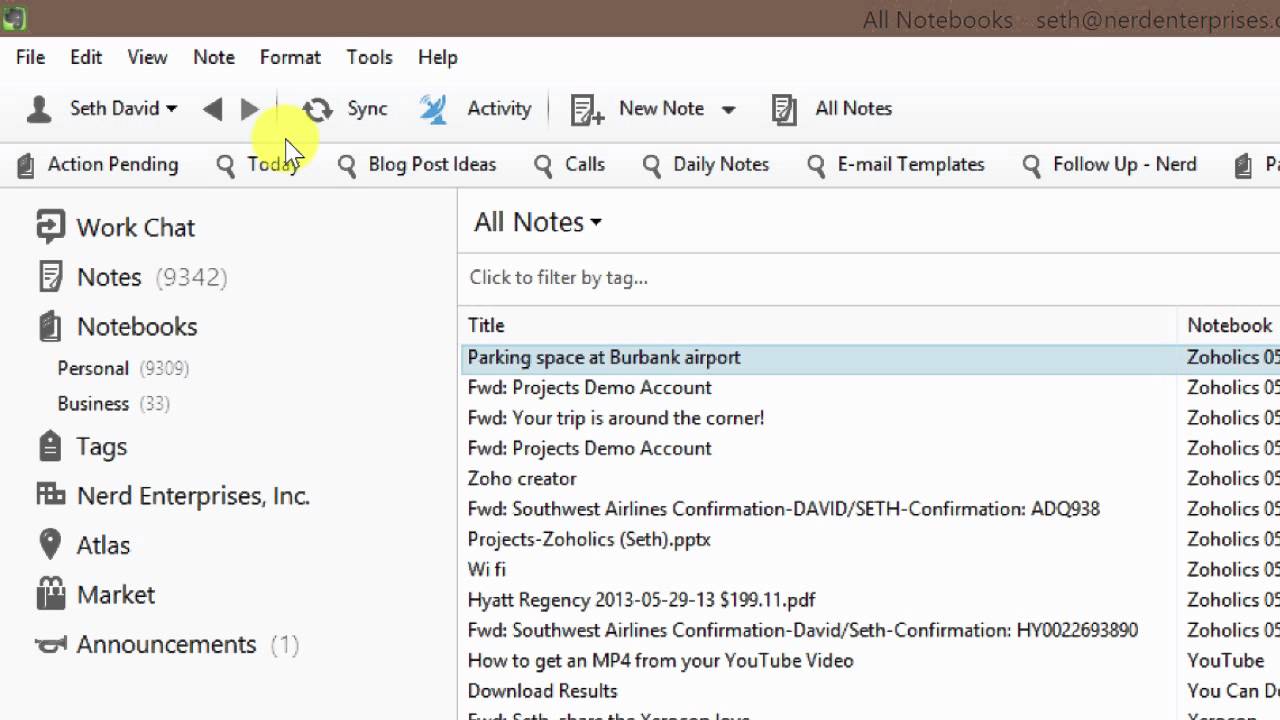This screenshot has height=720, width=1280.
Task: Click the Market shop icon
Action: click(50, 594)
